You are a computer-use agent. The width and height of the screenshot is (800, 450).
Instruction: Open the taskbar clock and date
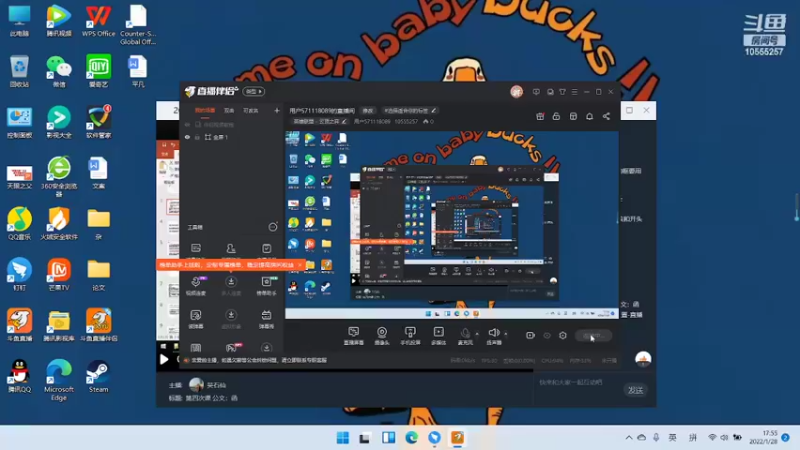[x=763, y=437]
